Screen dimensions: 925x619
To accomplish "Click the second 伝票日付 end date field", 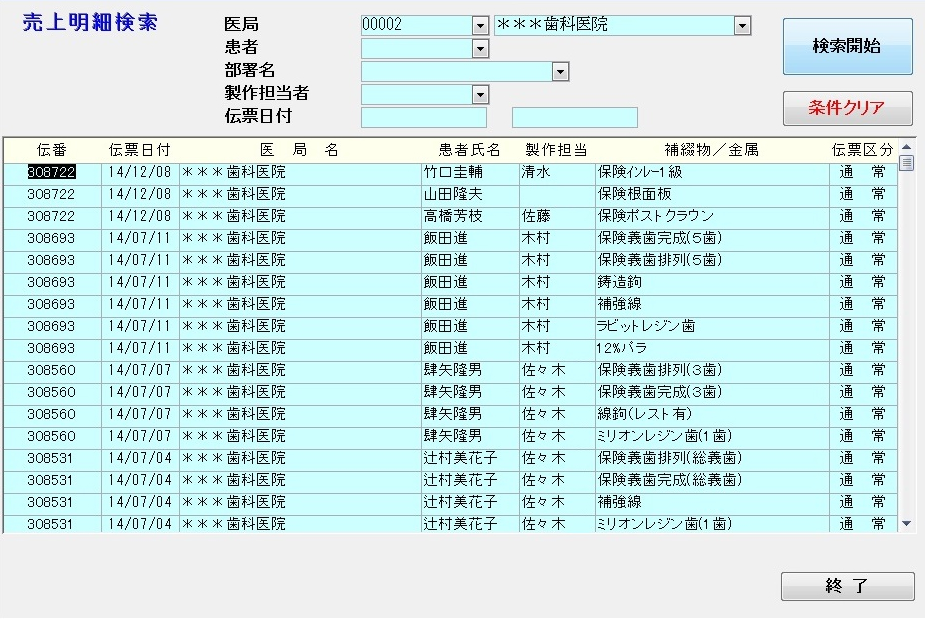I will [574, 118].
